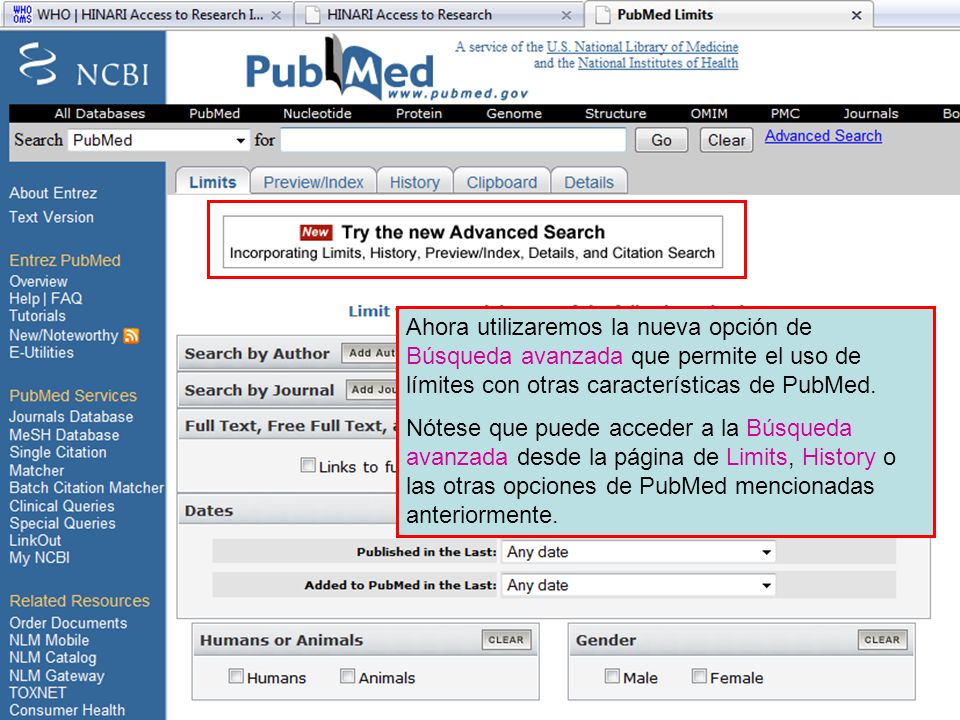Open MeSH Database sidebar link

64,435
